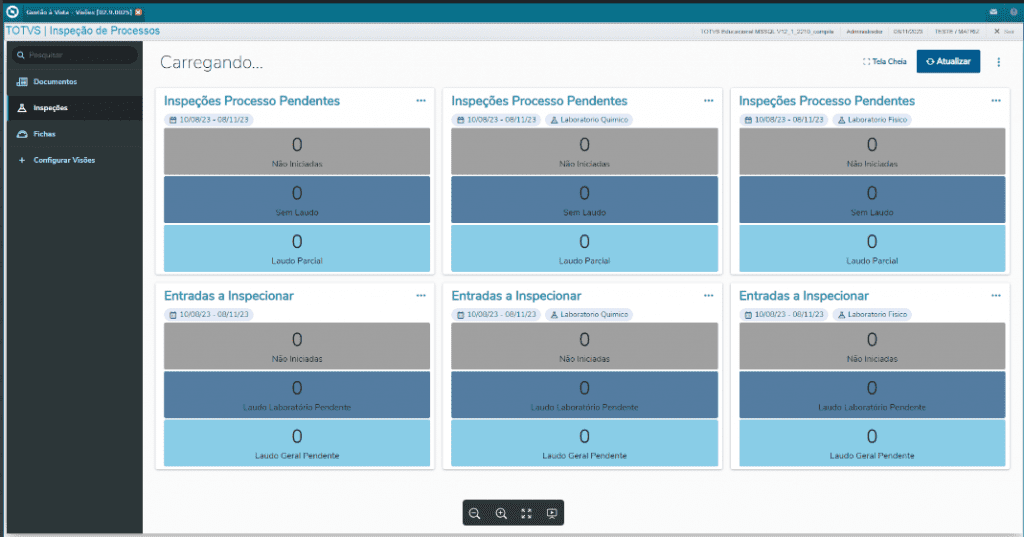This screenshot has height=537, width=1024.
Task: Expand options of Laboratorio Químico Inspeções Processo Pendentes card
Action: point(708,101)
